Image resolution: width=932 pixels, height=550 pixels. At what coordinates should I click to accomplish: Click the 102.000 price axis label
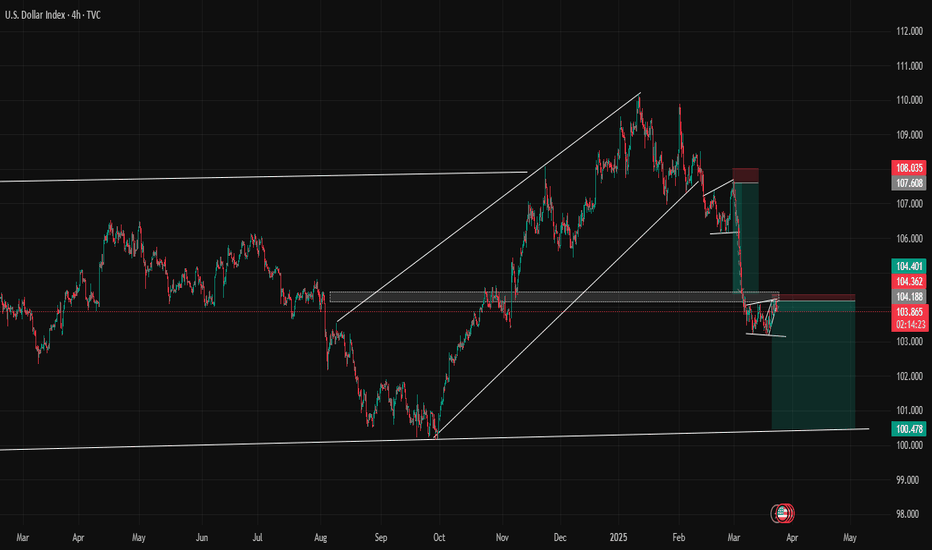(909, 376)
